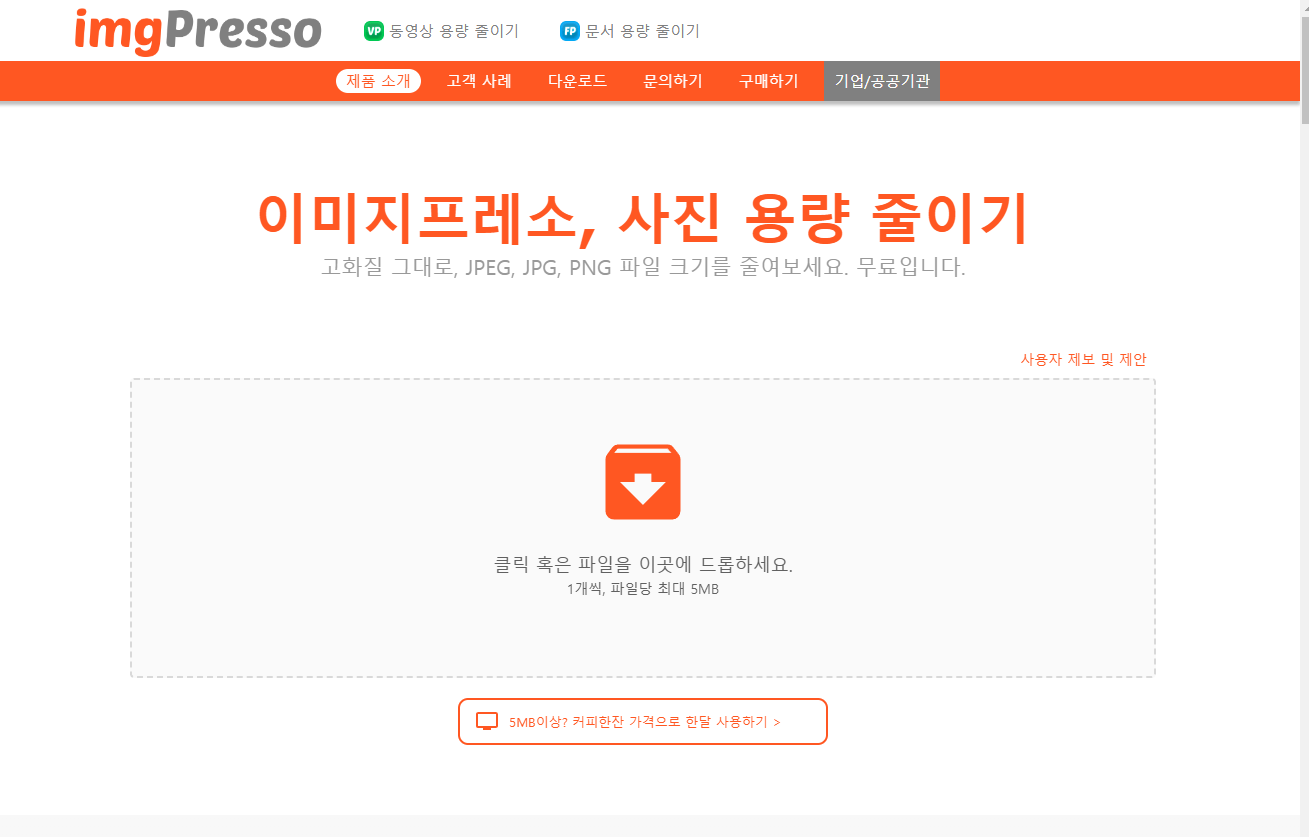Screen dimensions: 1309x837
Task: Click the text 클릭 혹은 파일을 이곳에 드롭하세요
Action: 643,564
